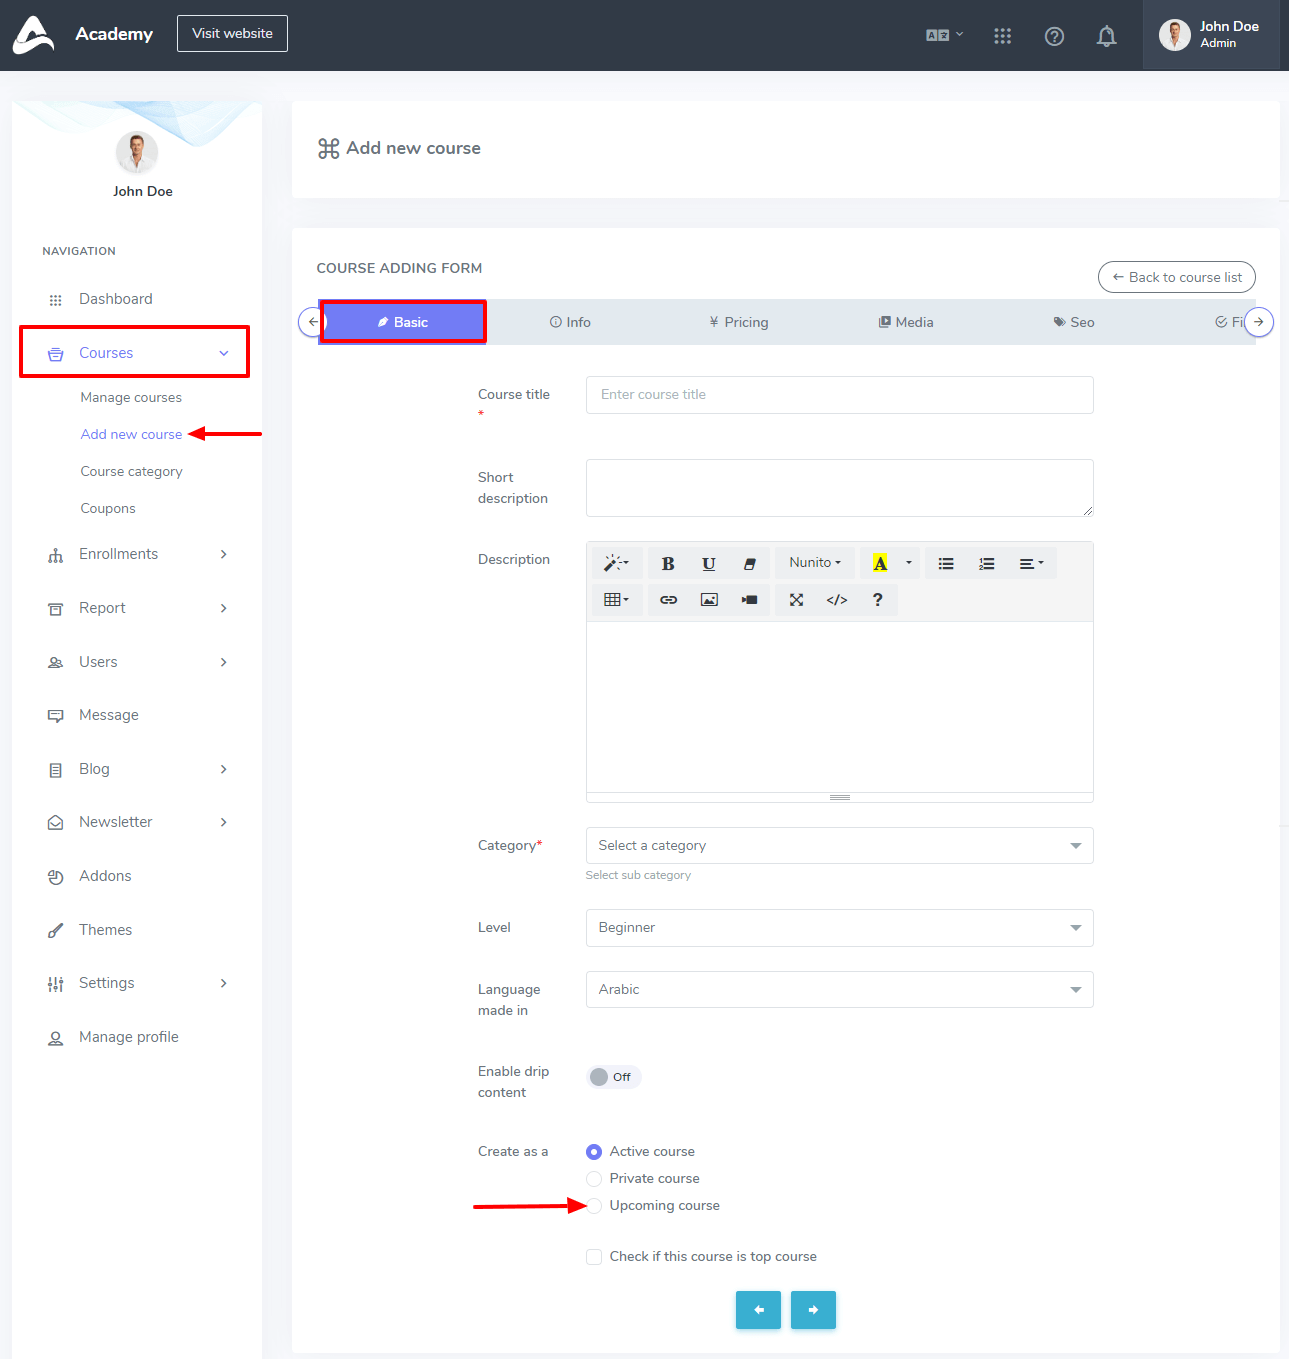Image resolution: width=1289 pixels, height=1359 pixels.
Task: Open the yellow text highlight color button
Action: [880, 564]
